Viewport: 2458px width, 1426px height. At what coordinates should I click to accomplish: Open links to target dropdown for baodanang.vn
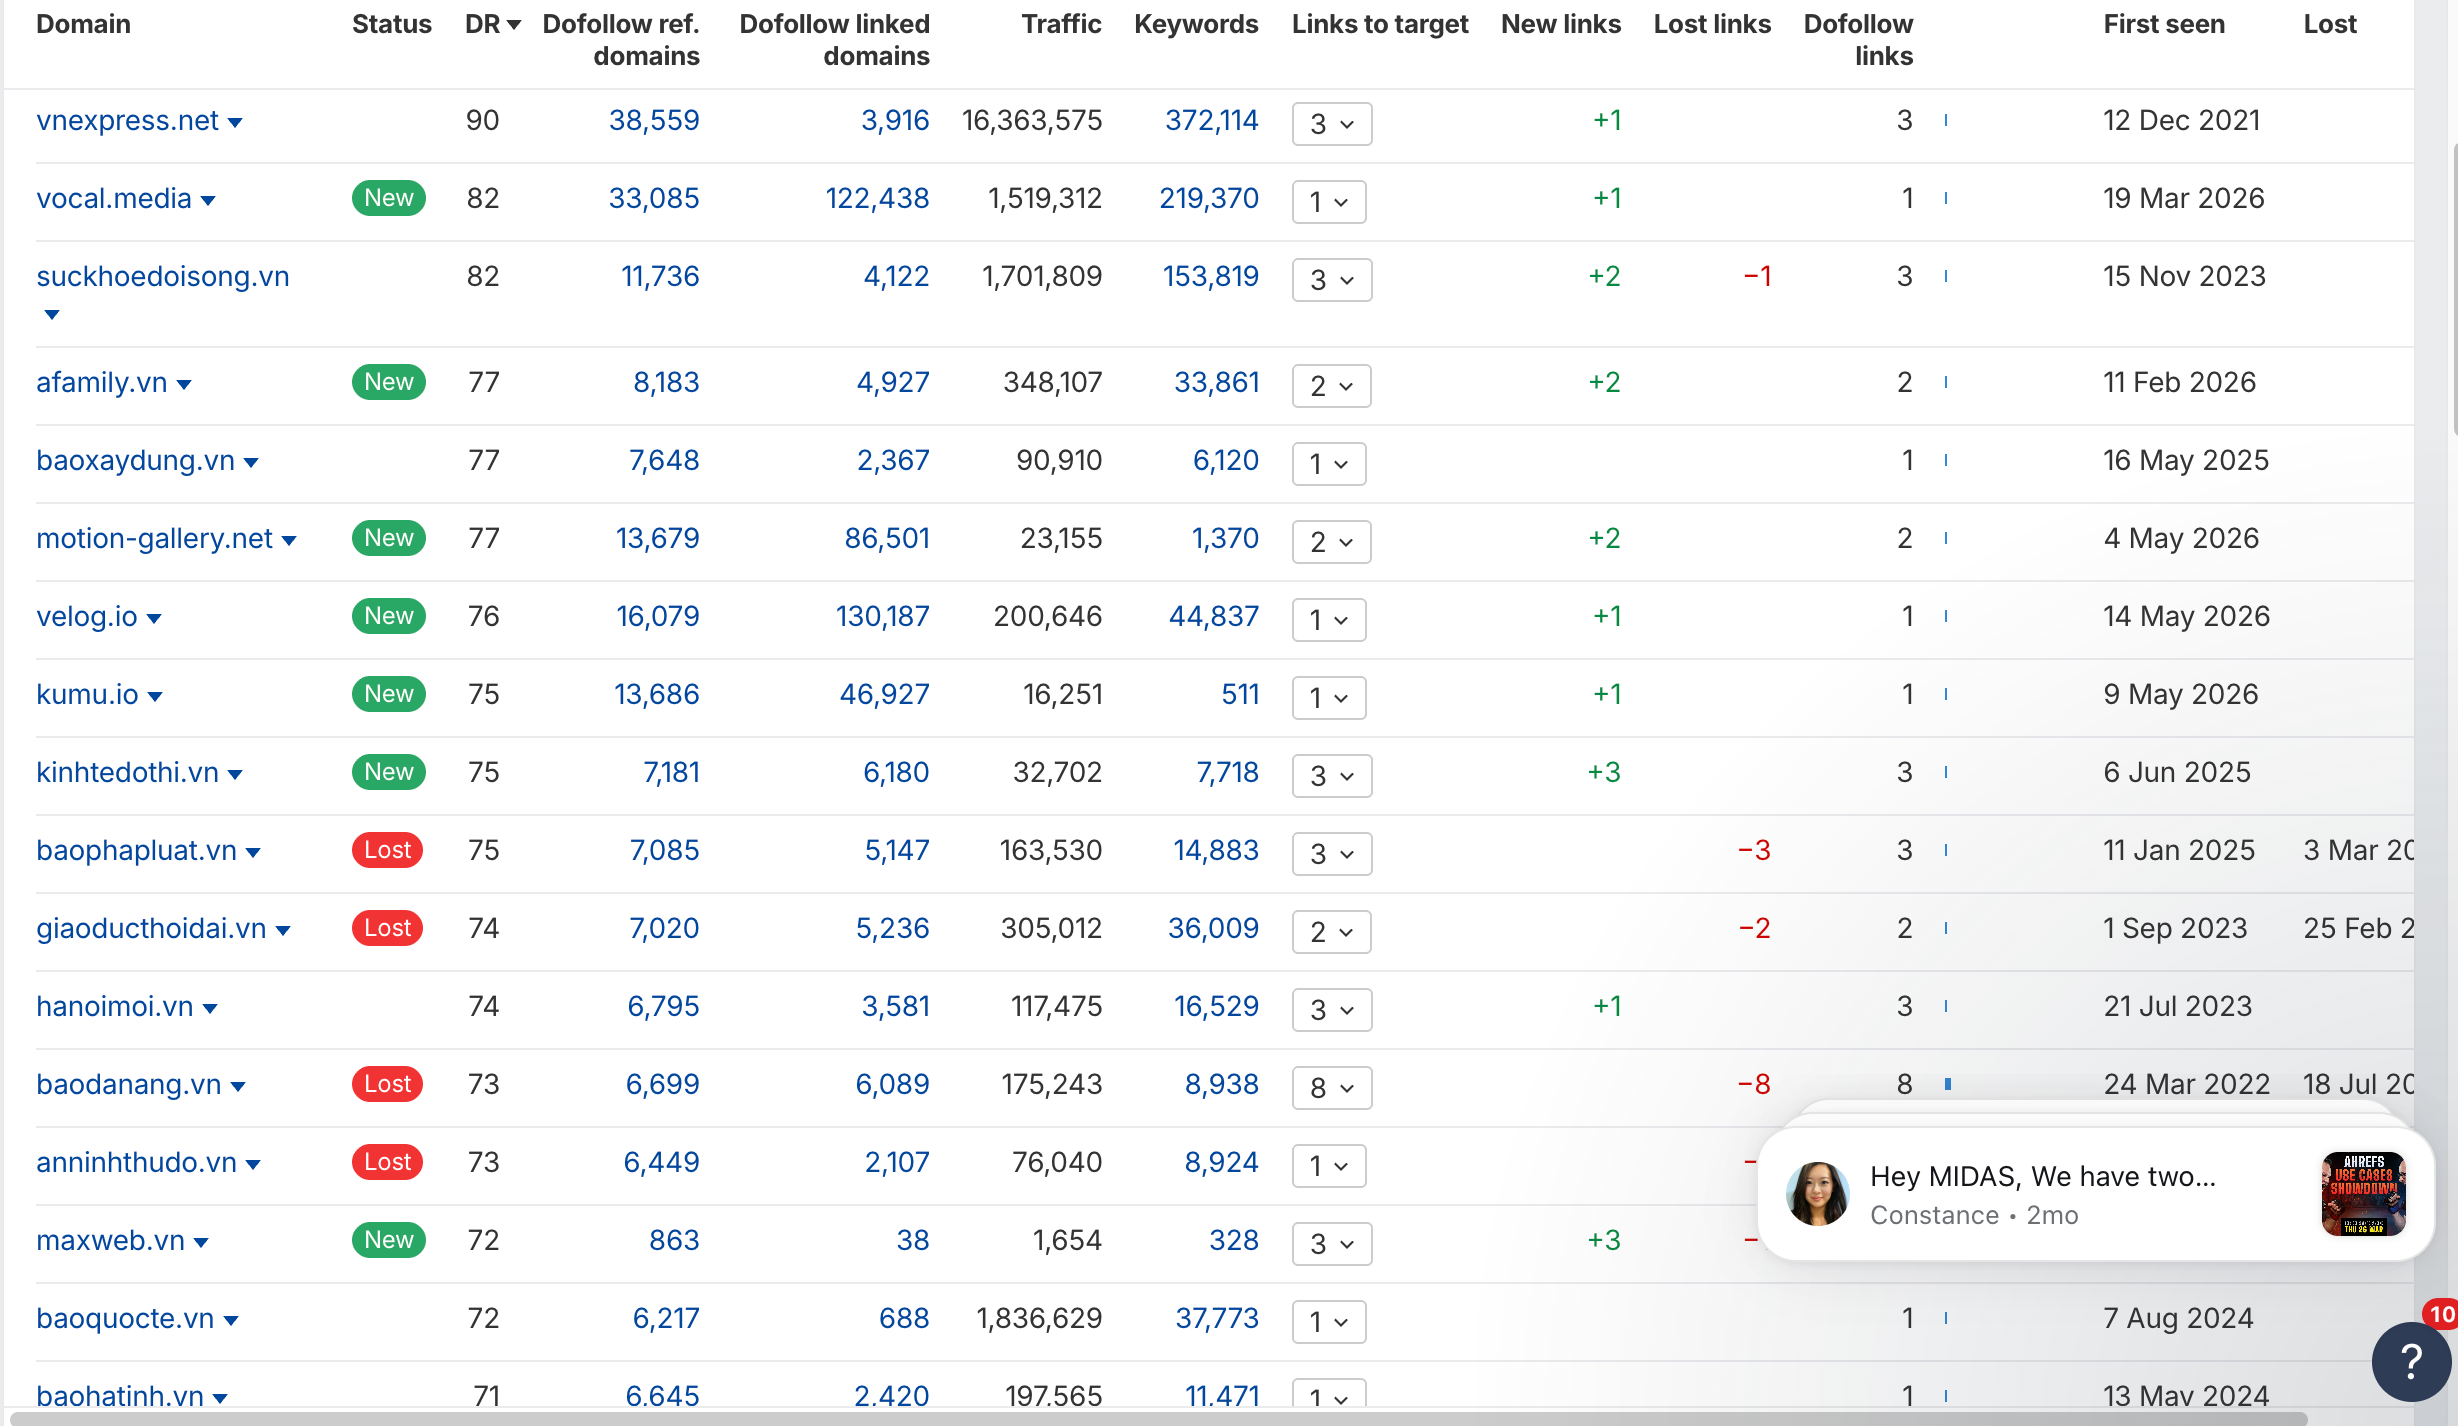[1332, 1088]
